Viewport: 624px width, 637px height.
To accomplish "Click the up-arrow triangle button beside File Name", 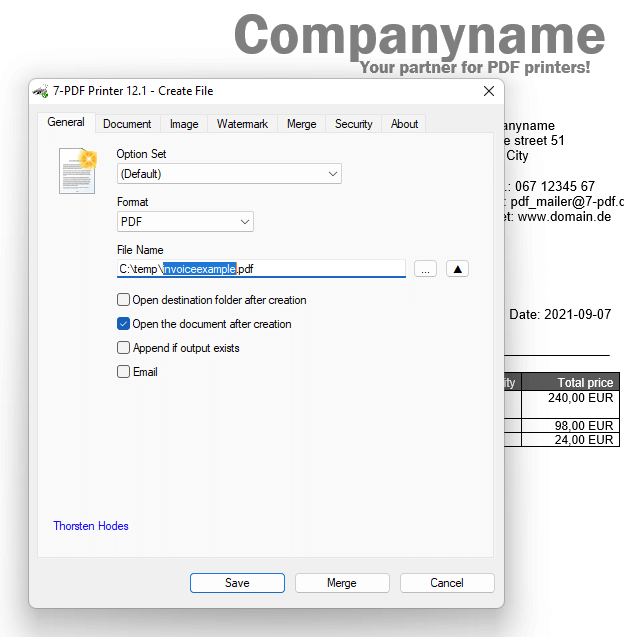I will coord(457,269).
